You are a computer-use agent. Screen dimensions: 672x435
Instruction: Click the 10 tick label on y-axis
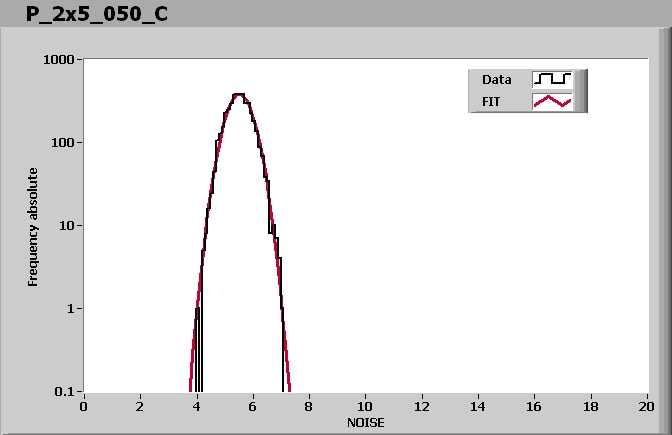[69, 226]
